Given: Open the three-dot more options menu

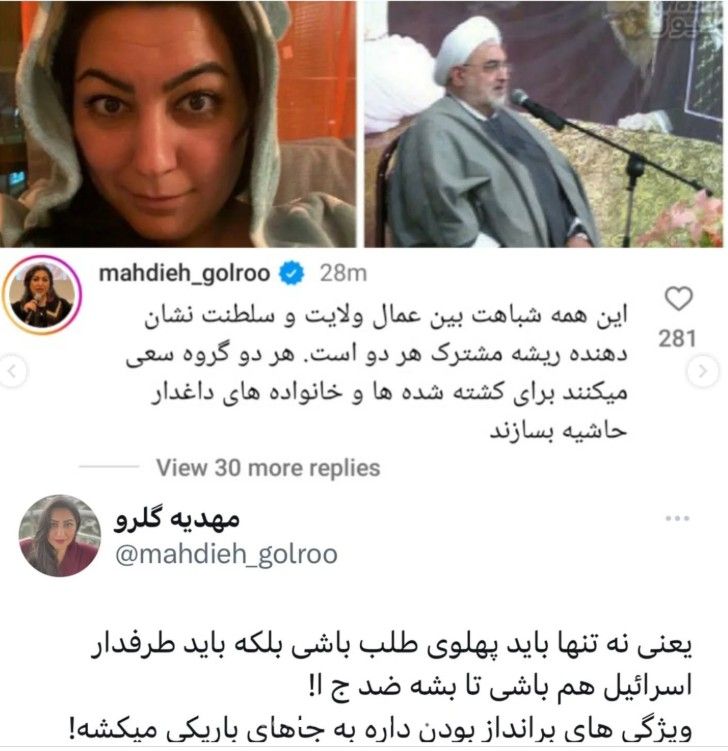Looking at the screenshot, I should (678, 518).
